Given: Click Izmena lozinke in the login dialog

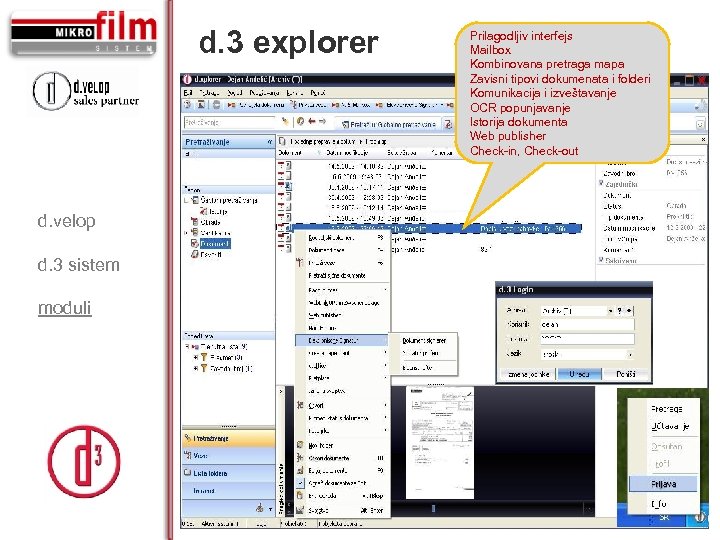Looking at the screenshot, I should [528, 374].
